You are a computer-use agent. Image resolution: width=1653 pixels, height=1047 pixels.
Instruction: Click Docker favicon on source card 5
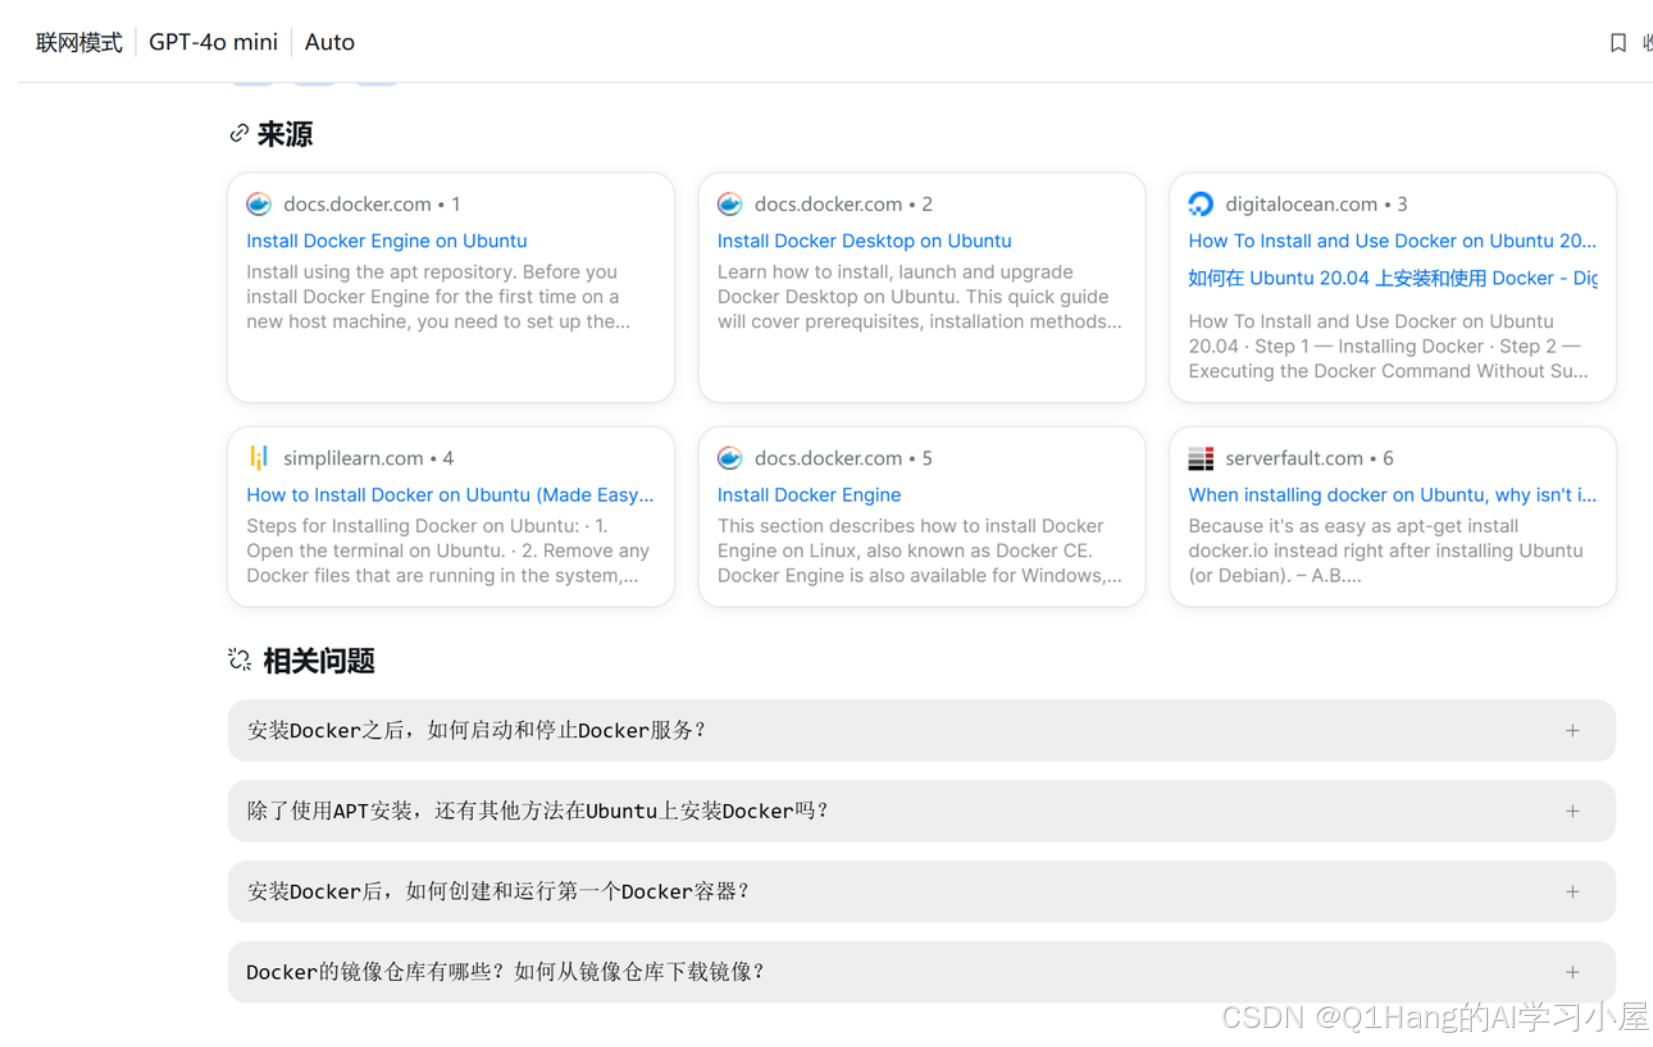tap(730, 458)
